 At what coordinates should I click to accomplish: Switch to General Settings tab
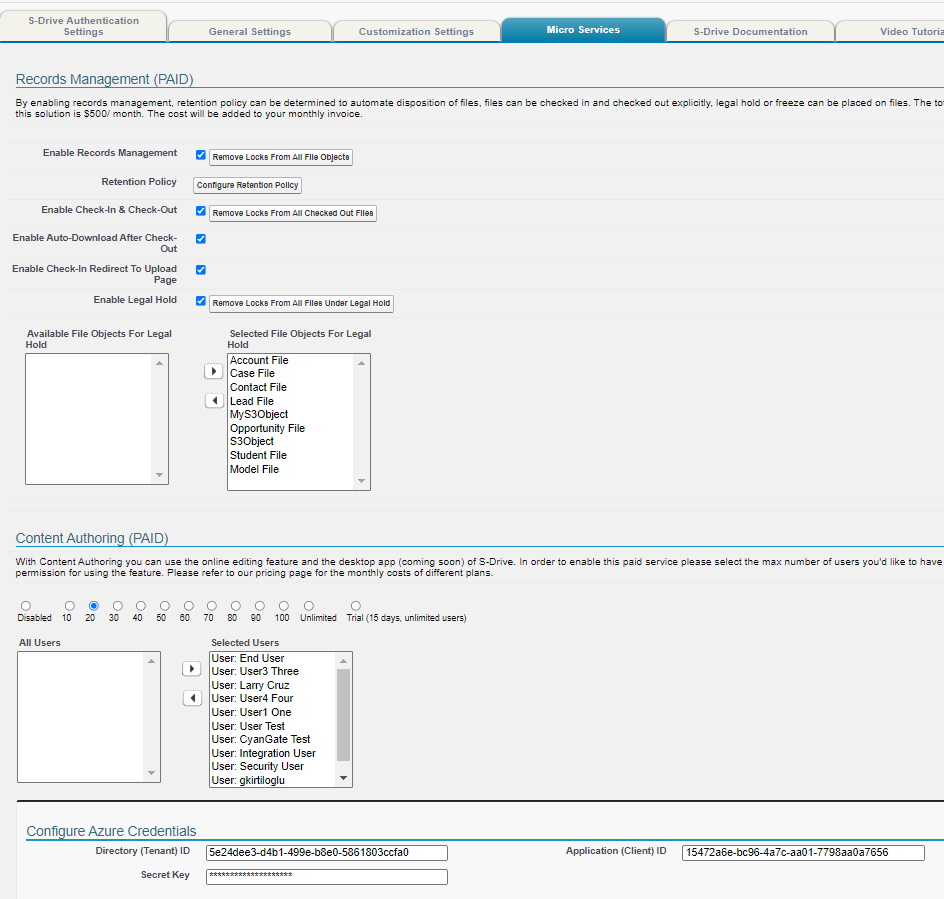[x=250, y=31]
